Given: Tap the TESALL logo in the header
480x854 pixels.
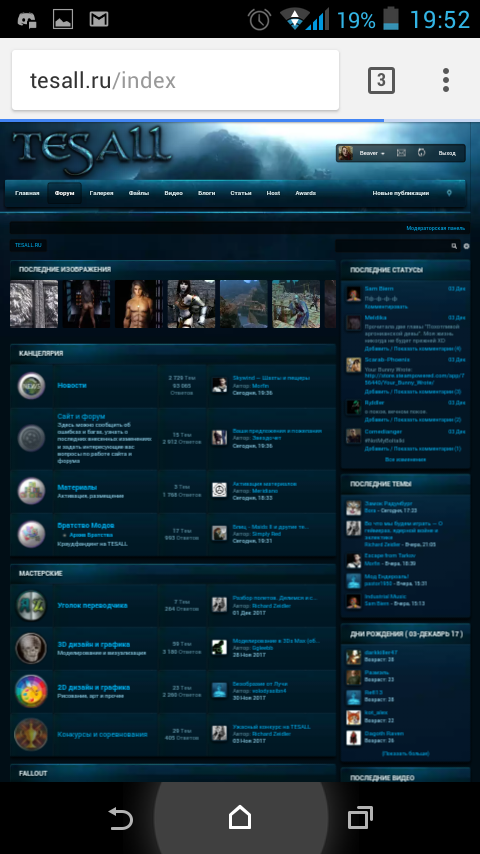Looking at the screenshot, I should 92,151.
